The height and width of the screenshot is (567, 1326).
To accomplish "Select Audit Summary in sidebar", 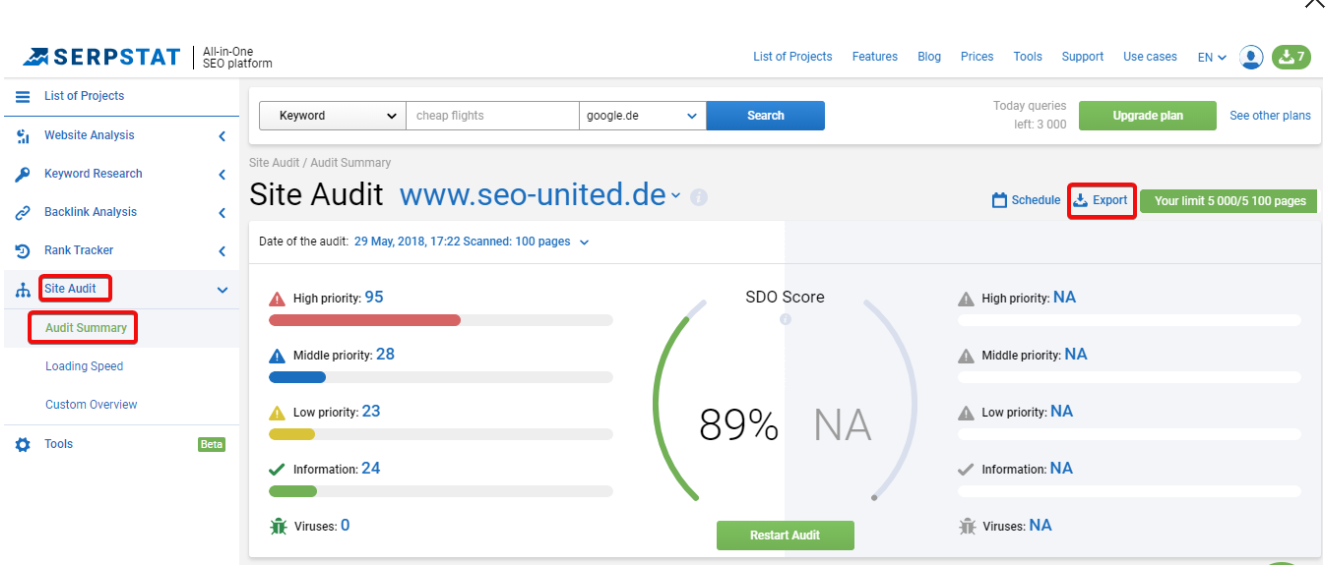I will tap(86, 328).
